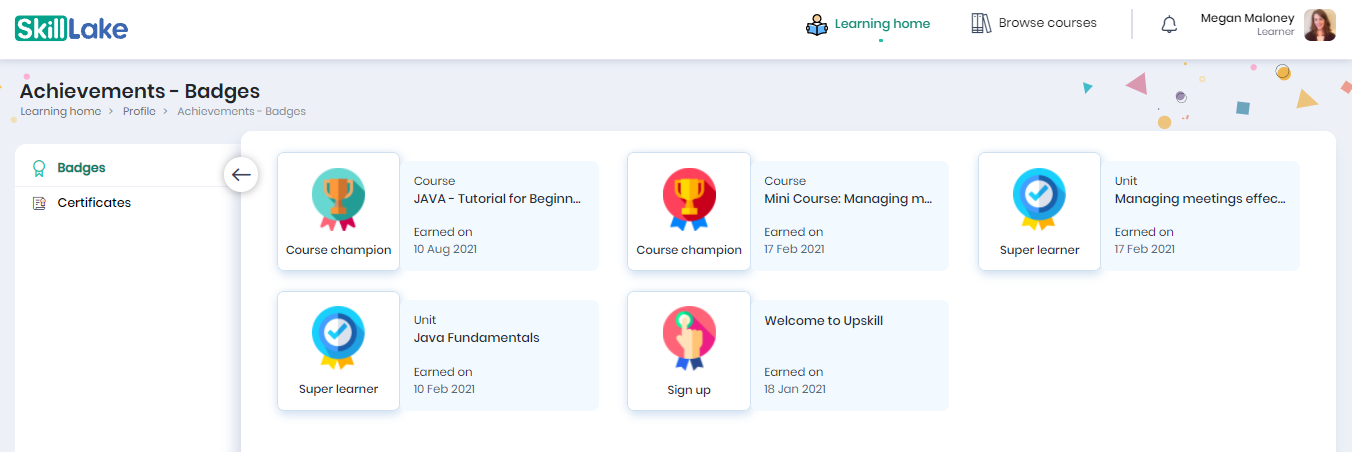The image size is (1352, 452).
Task: Click Megan Maloney's profile avatar
Action: (x=1320, y=25)
